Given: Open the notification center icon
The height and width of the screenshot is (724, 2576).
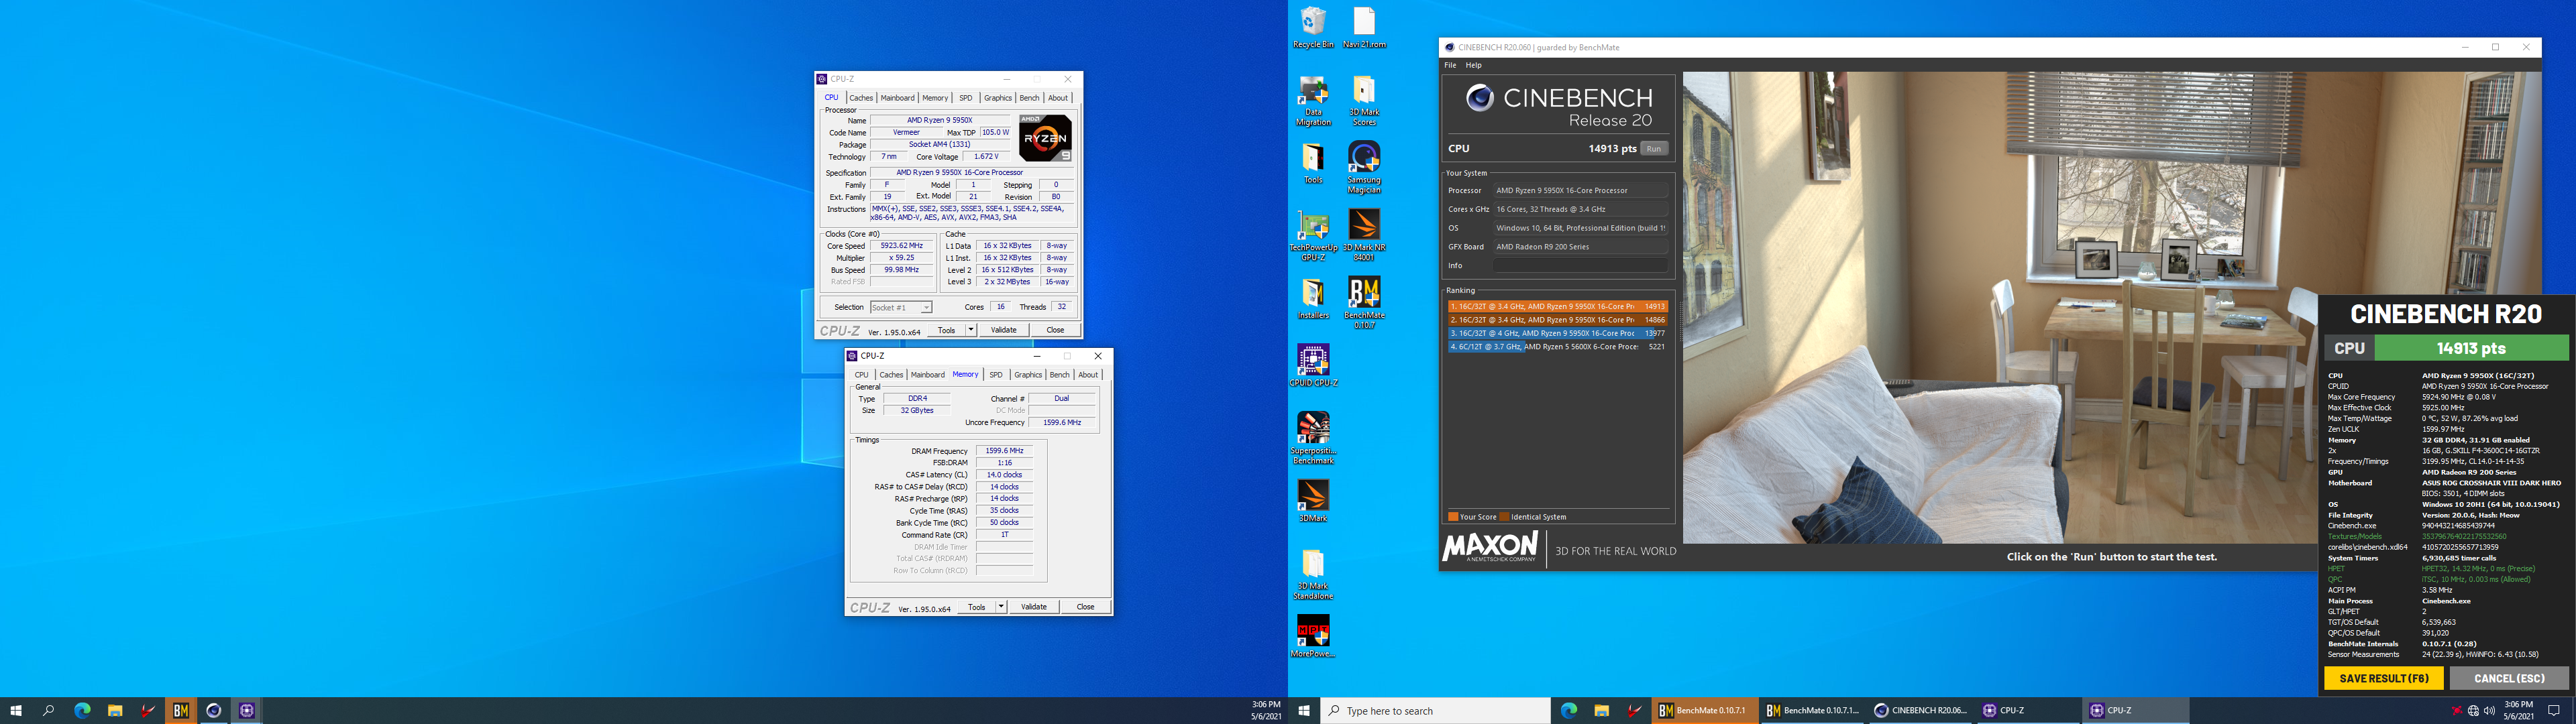Looking at the screenshot, I should click(2553, 711).
